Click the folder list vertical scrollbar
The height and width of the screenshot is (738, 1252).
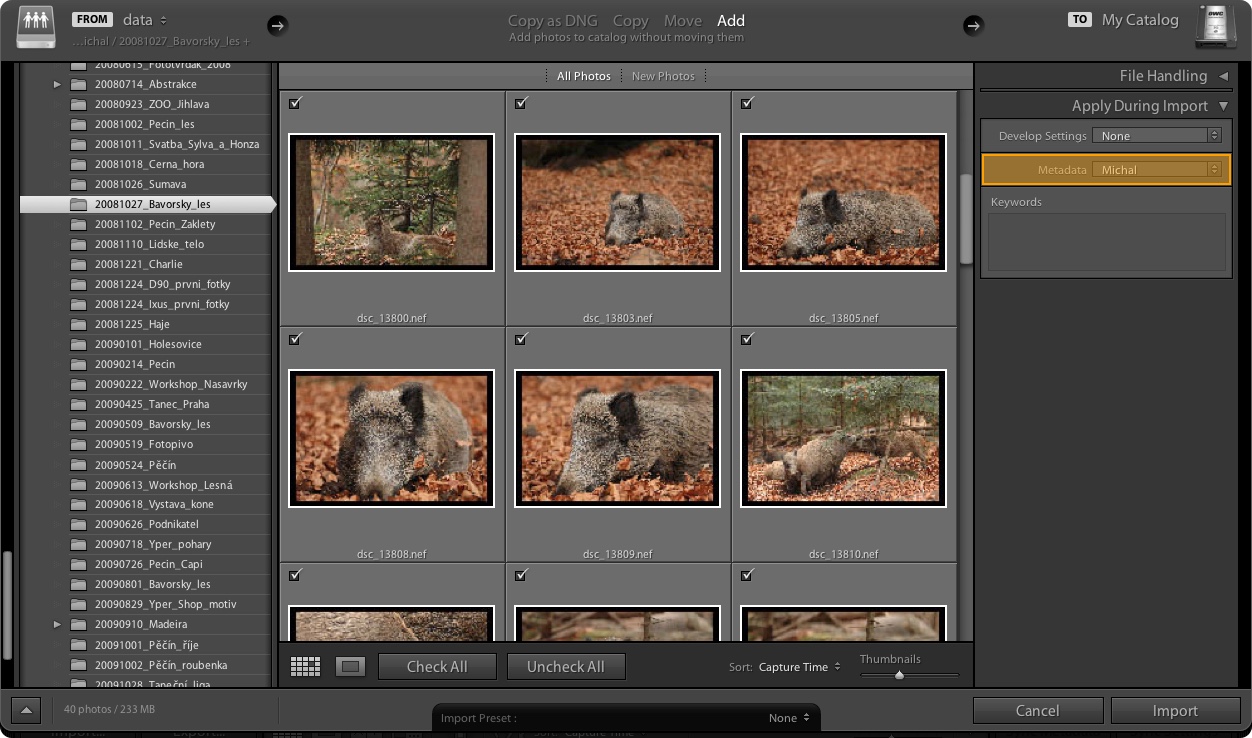tap(8, 605)
